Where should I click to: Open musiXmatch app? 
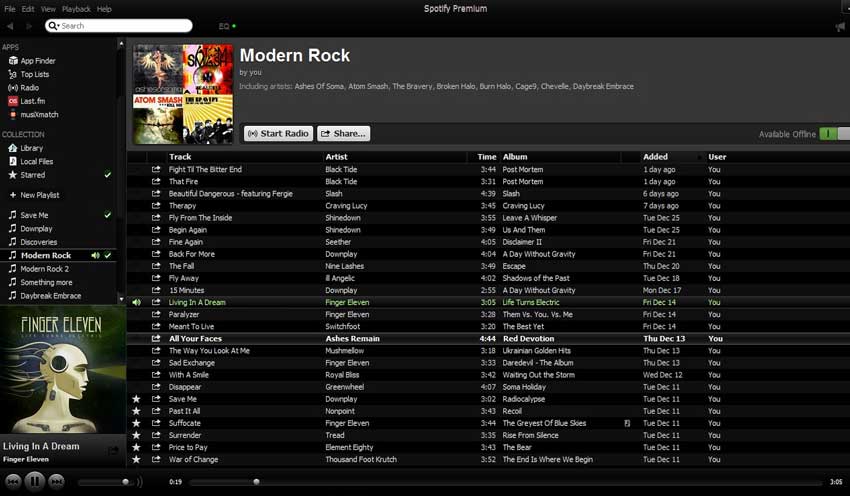(34, 114)
